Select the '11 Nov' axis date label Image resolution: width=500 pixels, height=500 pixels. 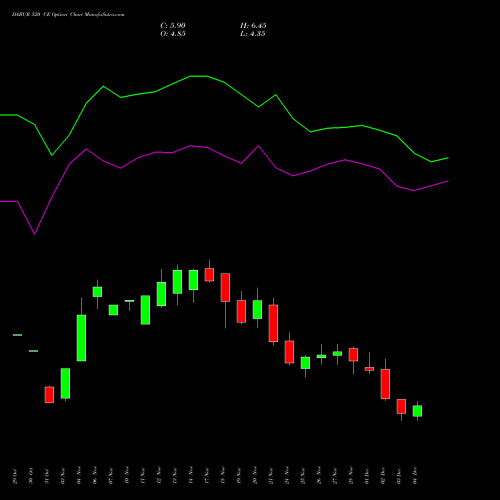coord(143,476)
